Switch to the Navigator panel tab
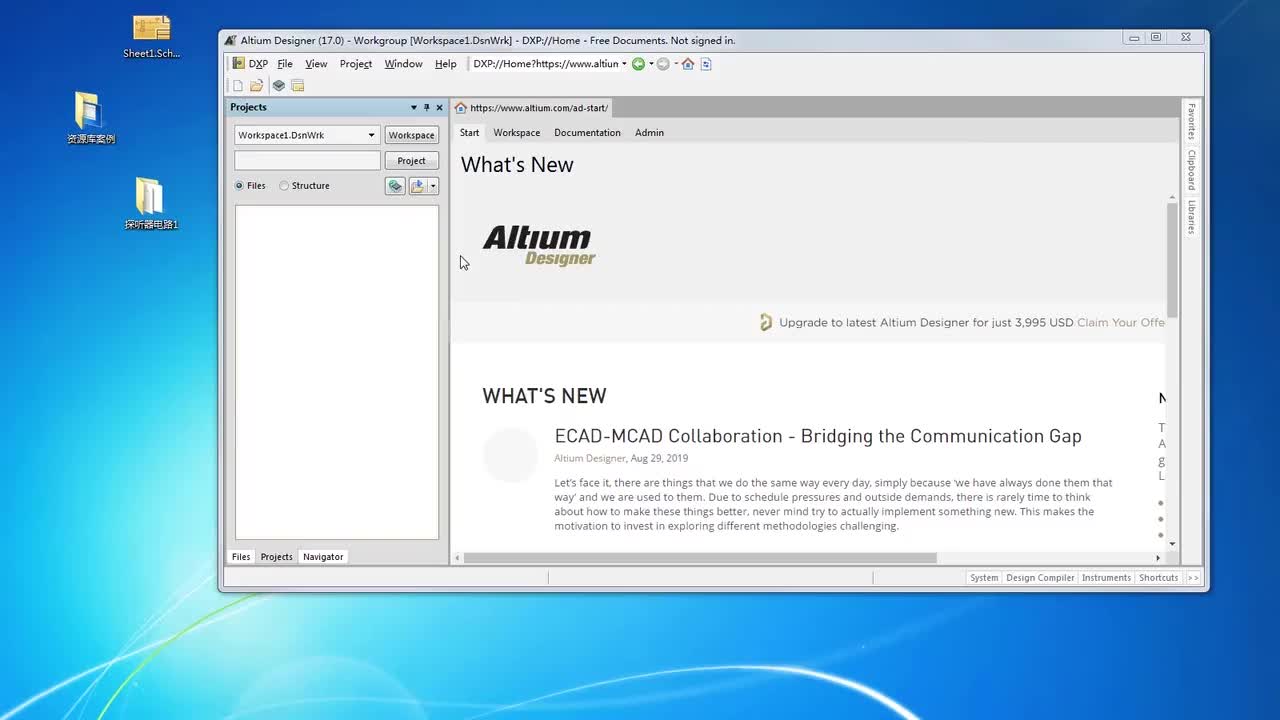The image size is (1280, 720). (x=323, y=557)
